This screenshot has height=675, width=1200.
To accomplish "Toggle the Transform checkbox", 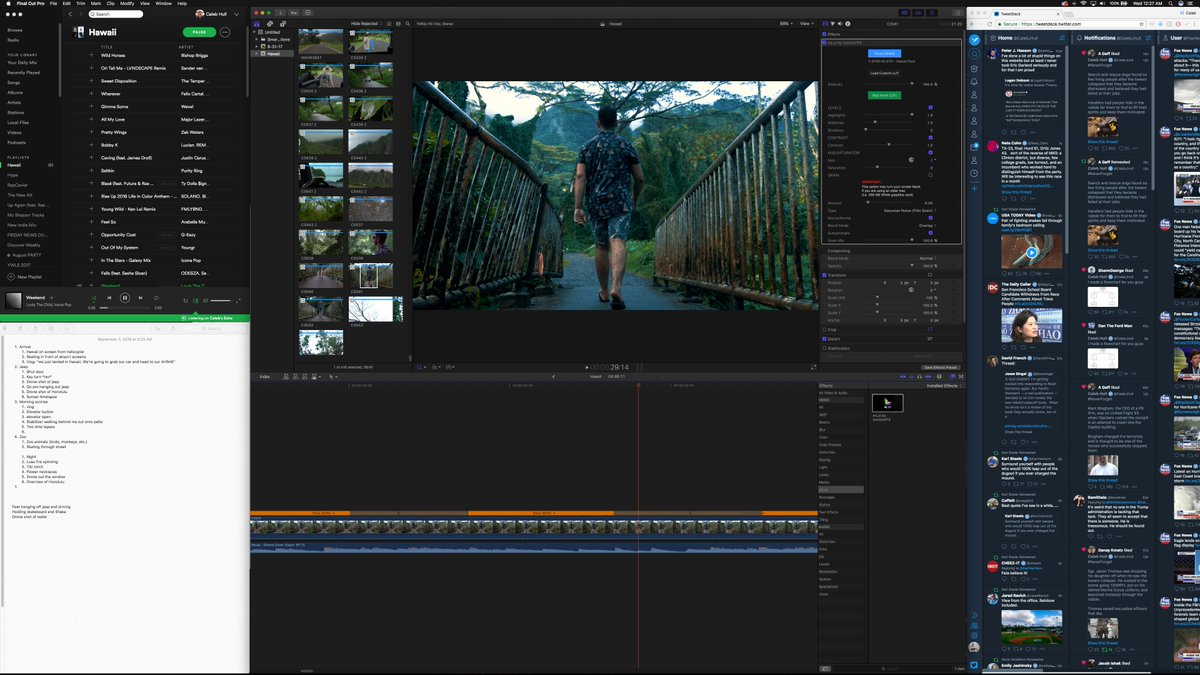I will pyautogui.click(x=824, y=275).
